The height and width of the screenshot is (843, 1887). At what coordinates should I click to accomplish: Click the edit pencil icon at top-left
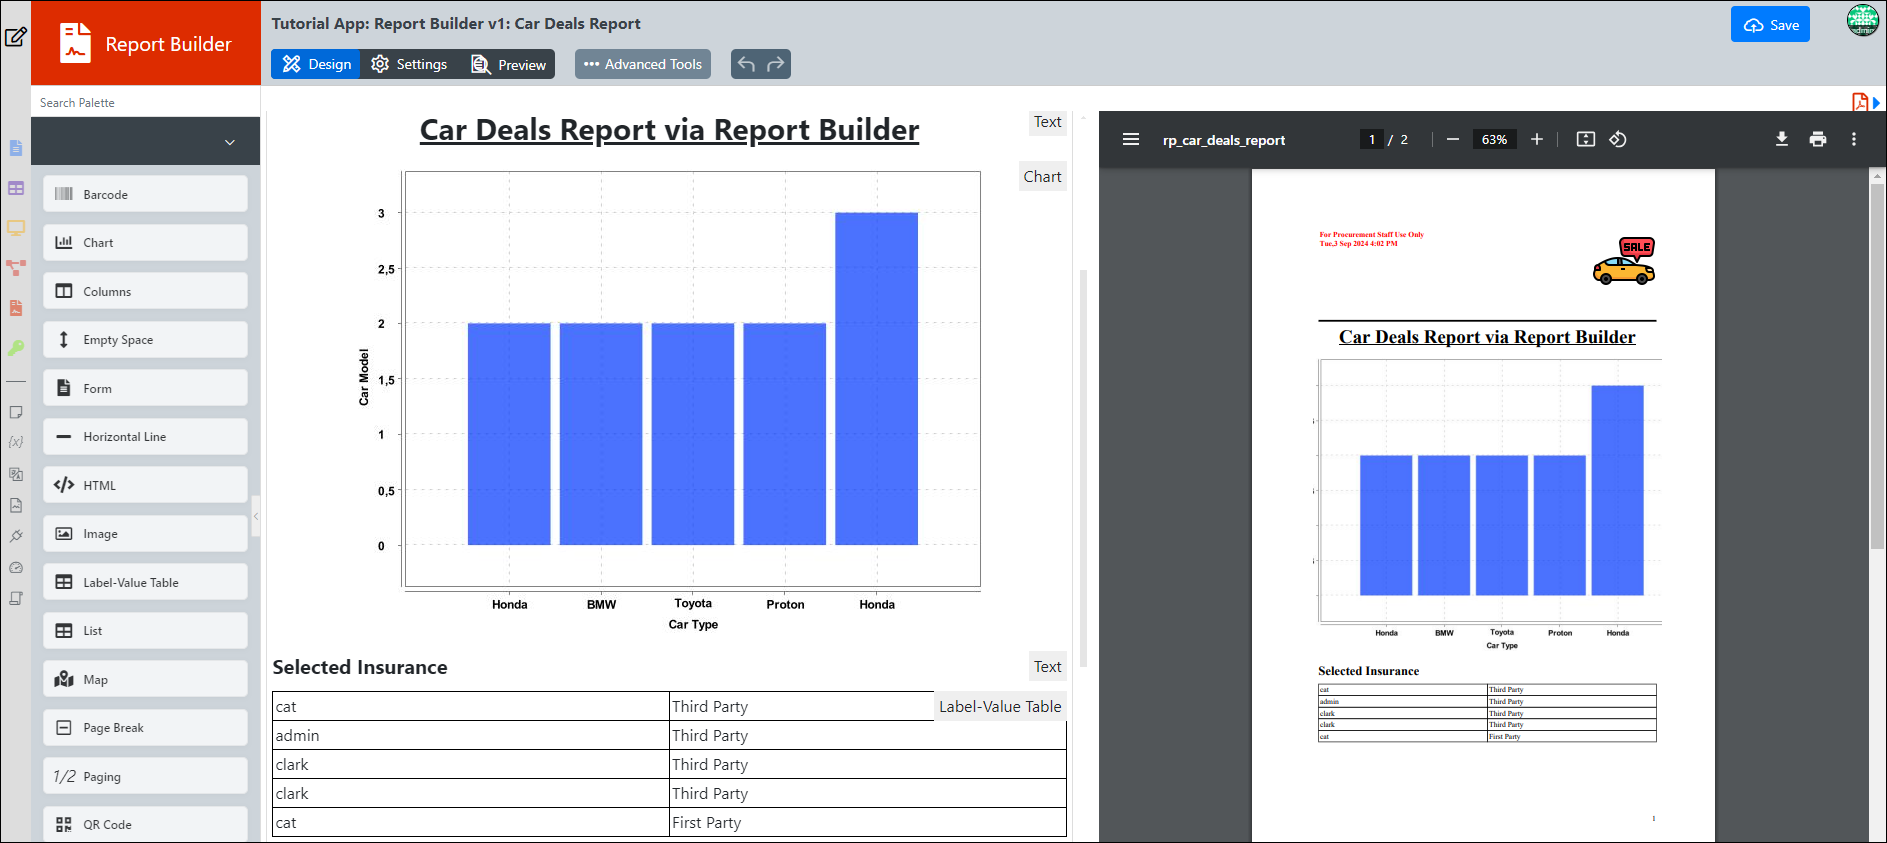16,37
